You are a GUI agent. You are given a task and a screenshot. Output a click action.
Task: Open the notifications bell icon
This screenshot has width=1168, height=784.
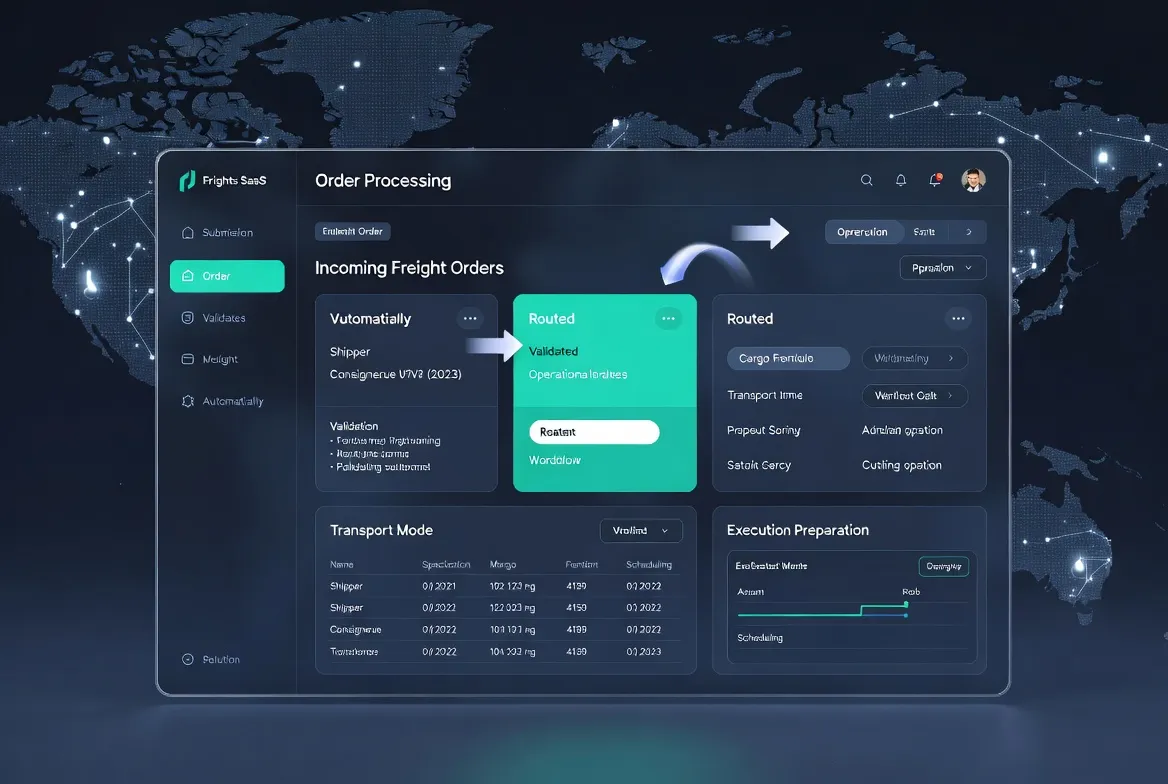tap(900, 180)
